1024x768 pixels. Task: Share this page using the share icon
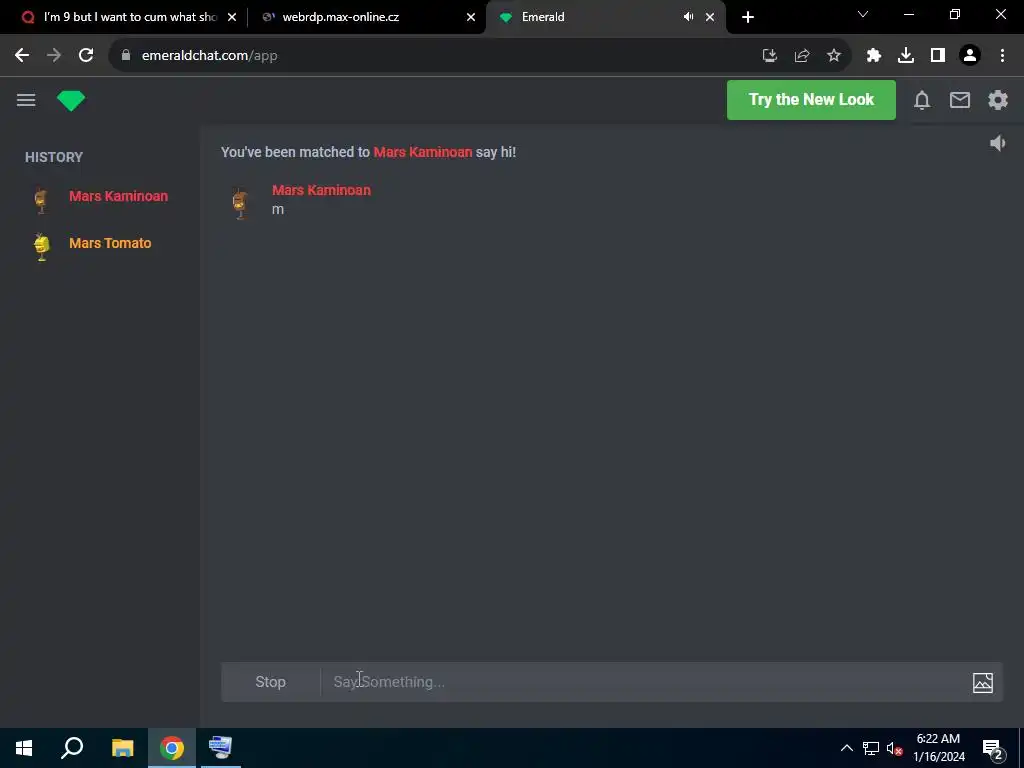click(x=801, y=56)
